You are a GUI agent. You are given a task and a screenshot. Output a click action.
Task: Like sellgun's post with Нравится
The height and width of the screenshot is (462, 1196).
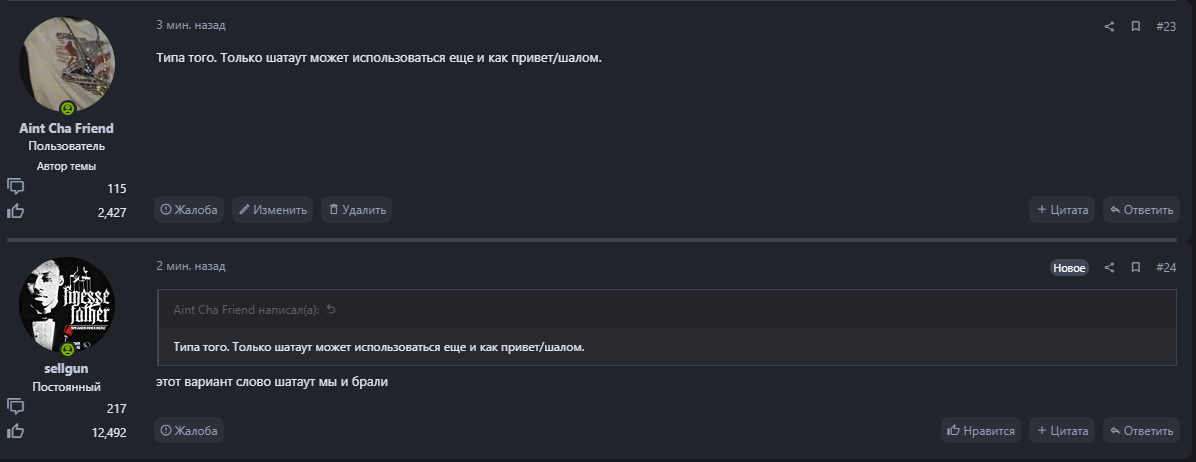(981, 431)
